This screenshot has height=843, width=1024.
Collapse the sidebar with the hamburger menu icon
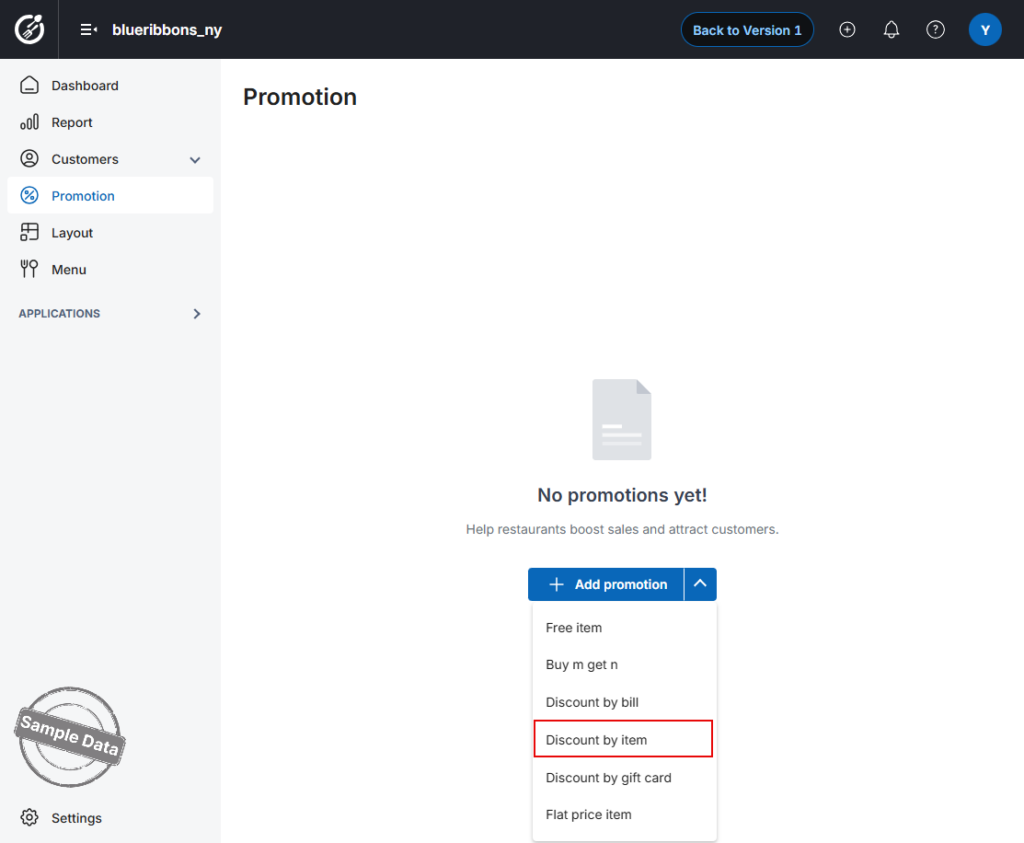tap(89, 29)
